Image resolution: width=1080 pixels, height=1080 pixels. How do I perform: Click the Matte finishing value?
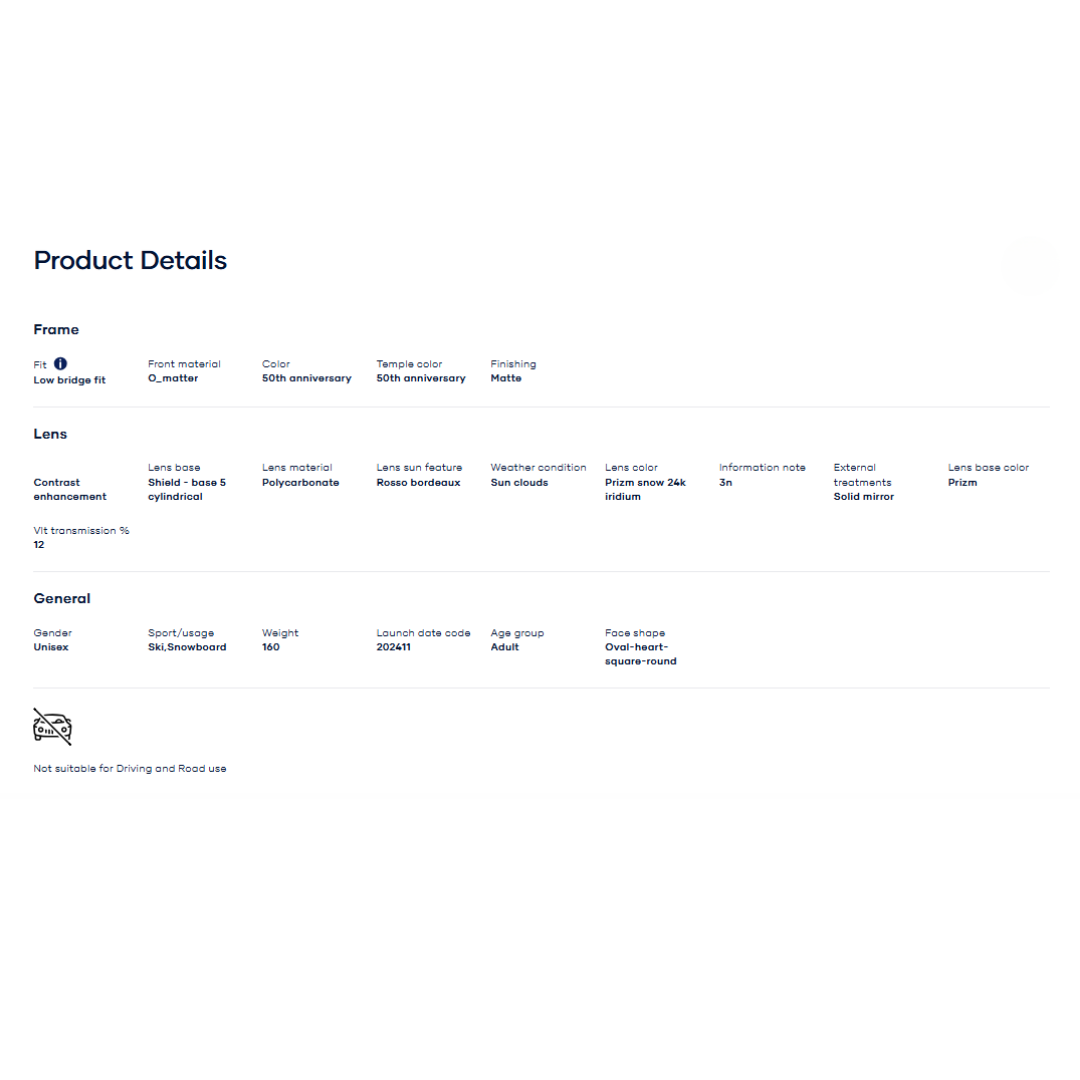506,379
